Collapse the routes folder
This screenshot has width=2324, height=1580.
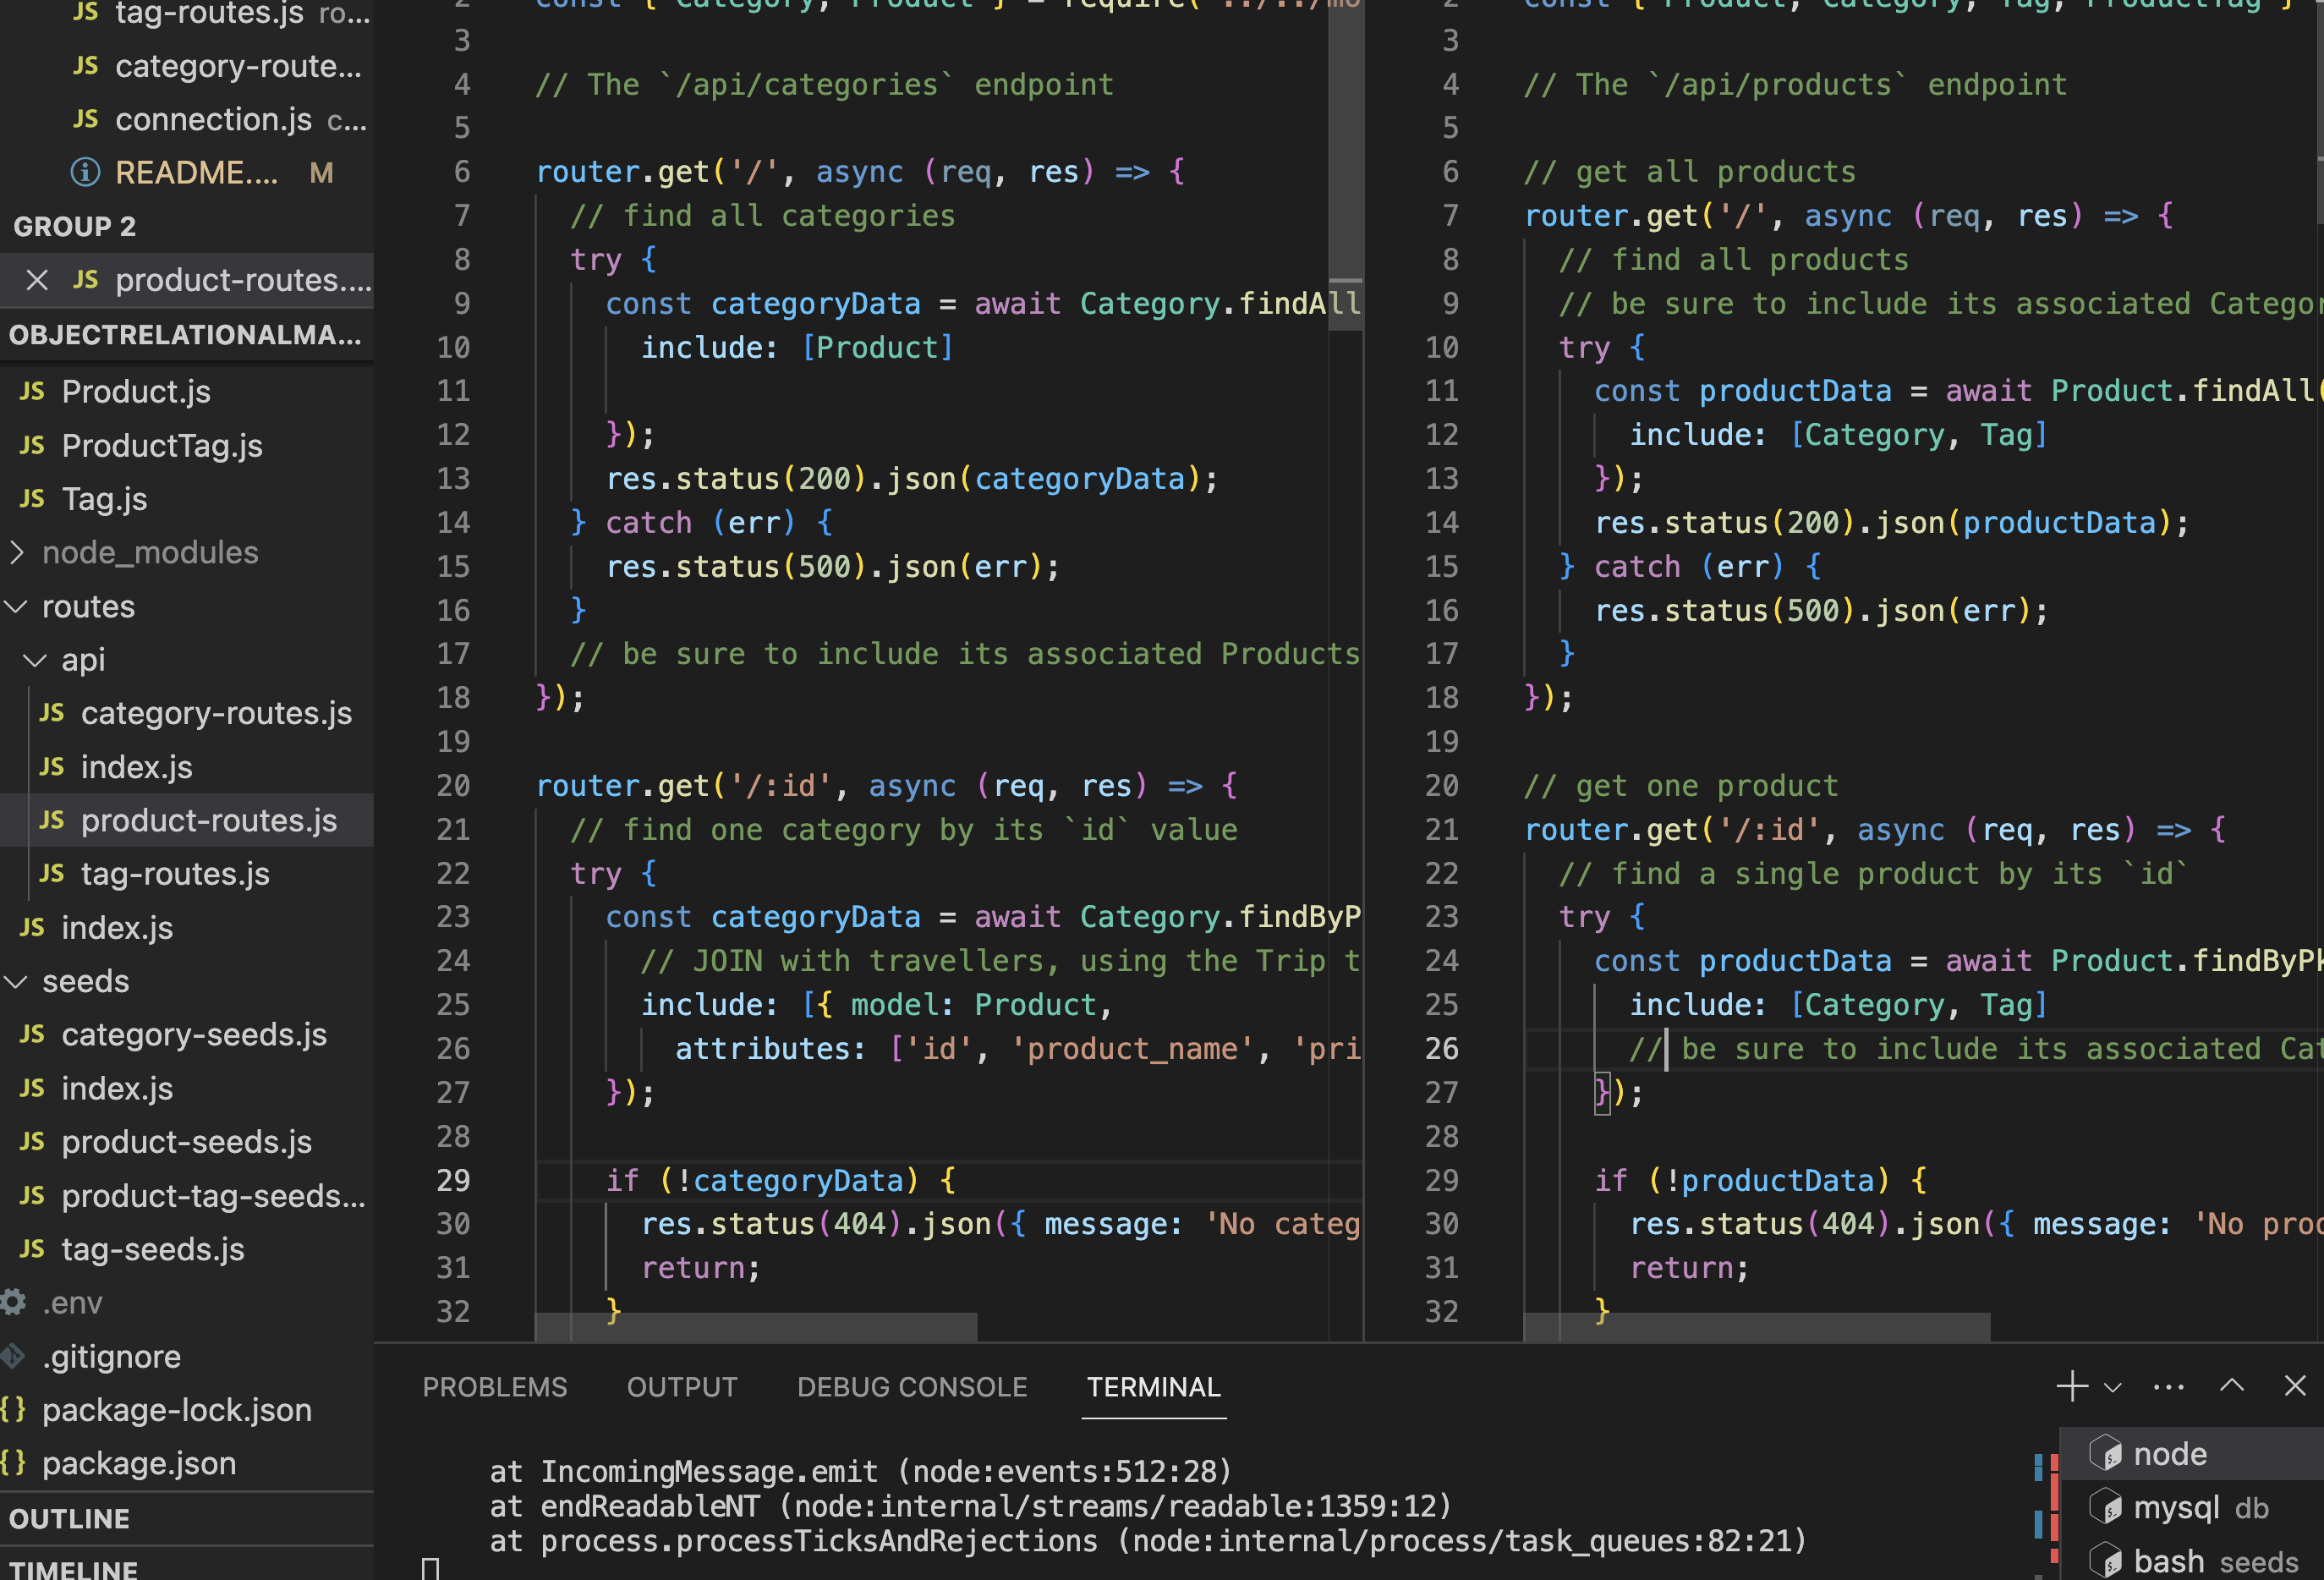pos(15,606)
